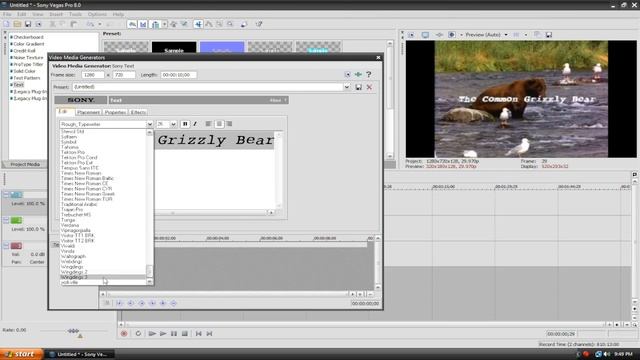Pause playback in transport bar
The image size is (640, 360).
click(174, 333)
